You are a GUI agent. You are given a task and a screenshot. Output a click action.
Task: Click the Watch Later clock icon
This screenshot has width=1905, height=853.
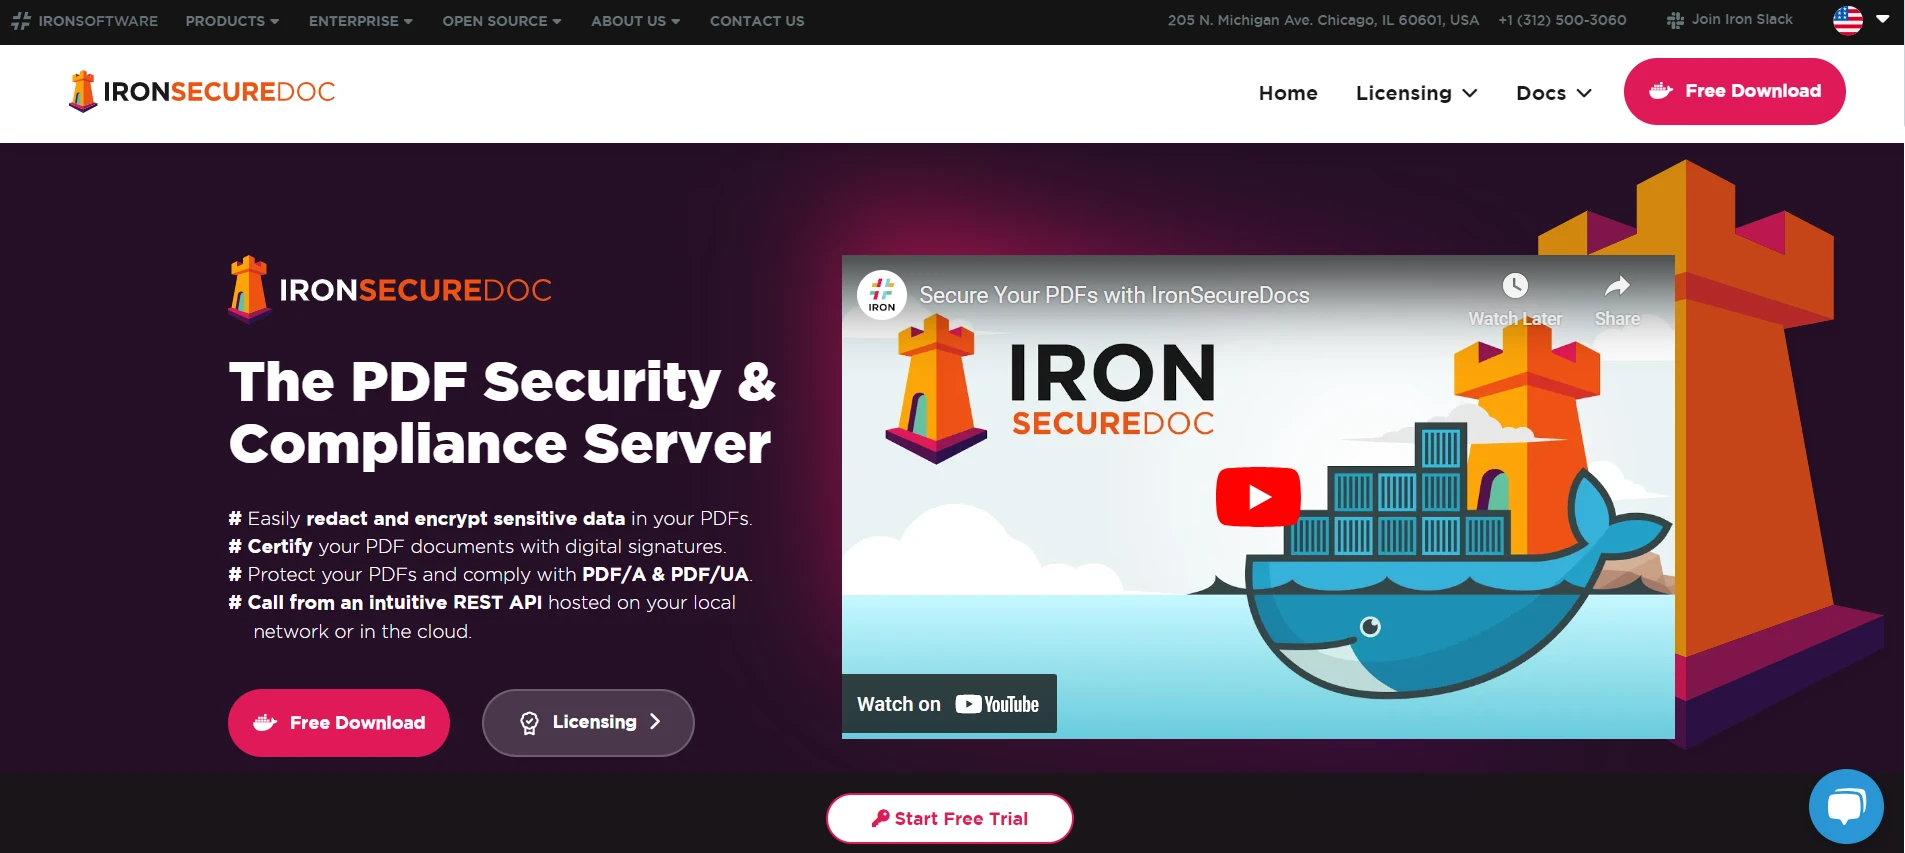tap(1515, 286)
